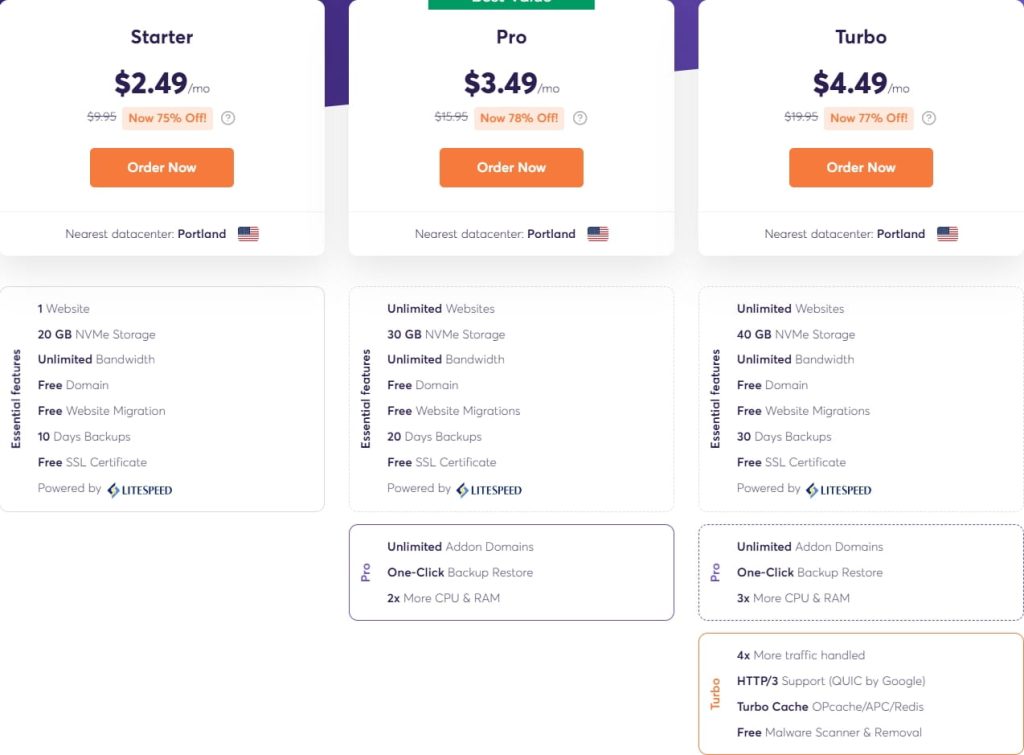
Task: Click the LiteSpeed logo in Turbo features
Action: pyautogui.click(x=838, y=490)
